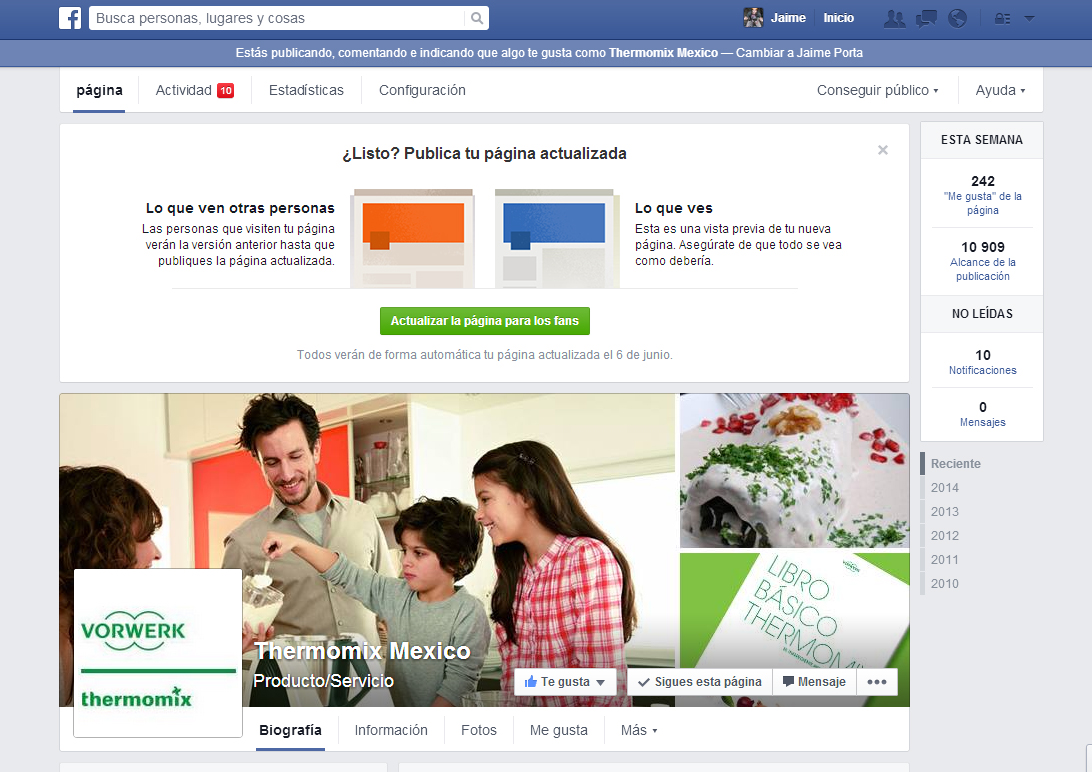Click the Facebook logo icon

69,18
